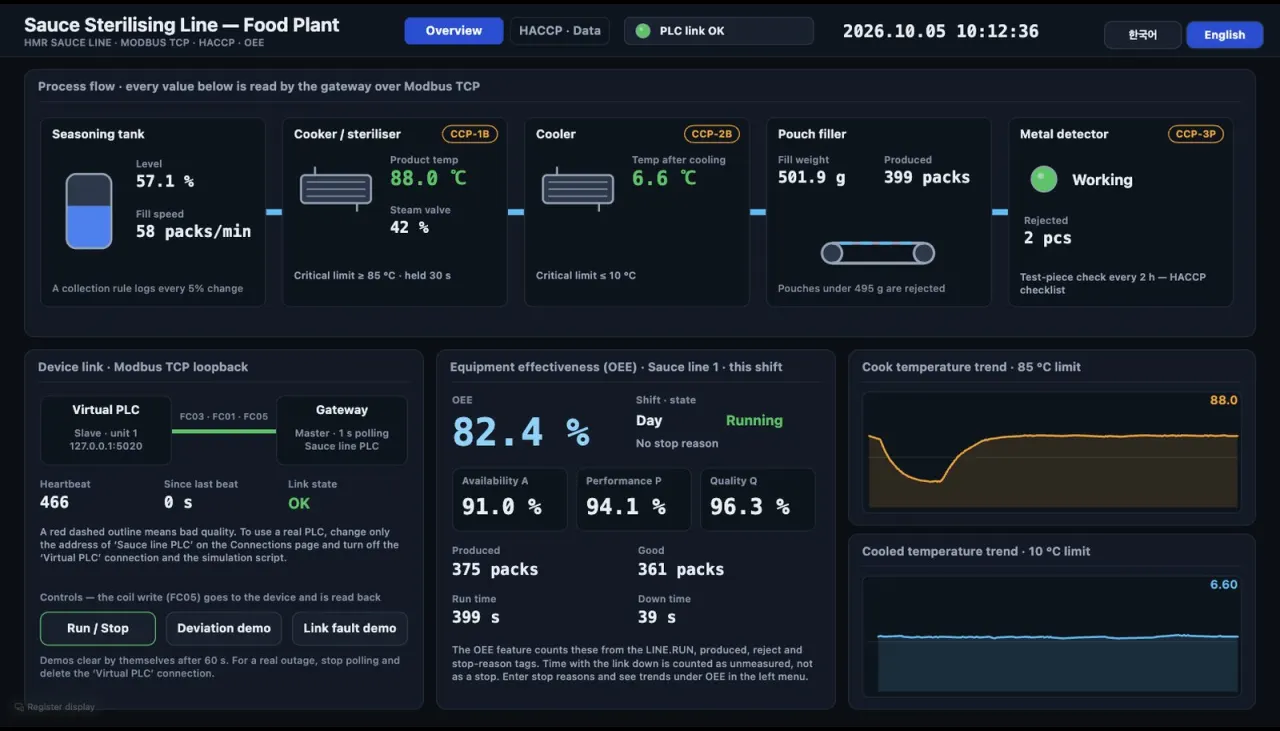
Task: Click the Register display icon
Action: coord(19,707)
